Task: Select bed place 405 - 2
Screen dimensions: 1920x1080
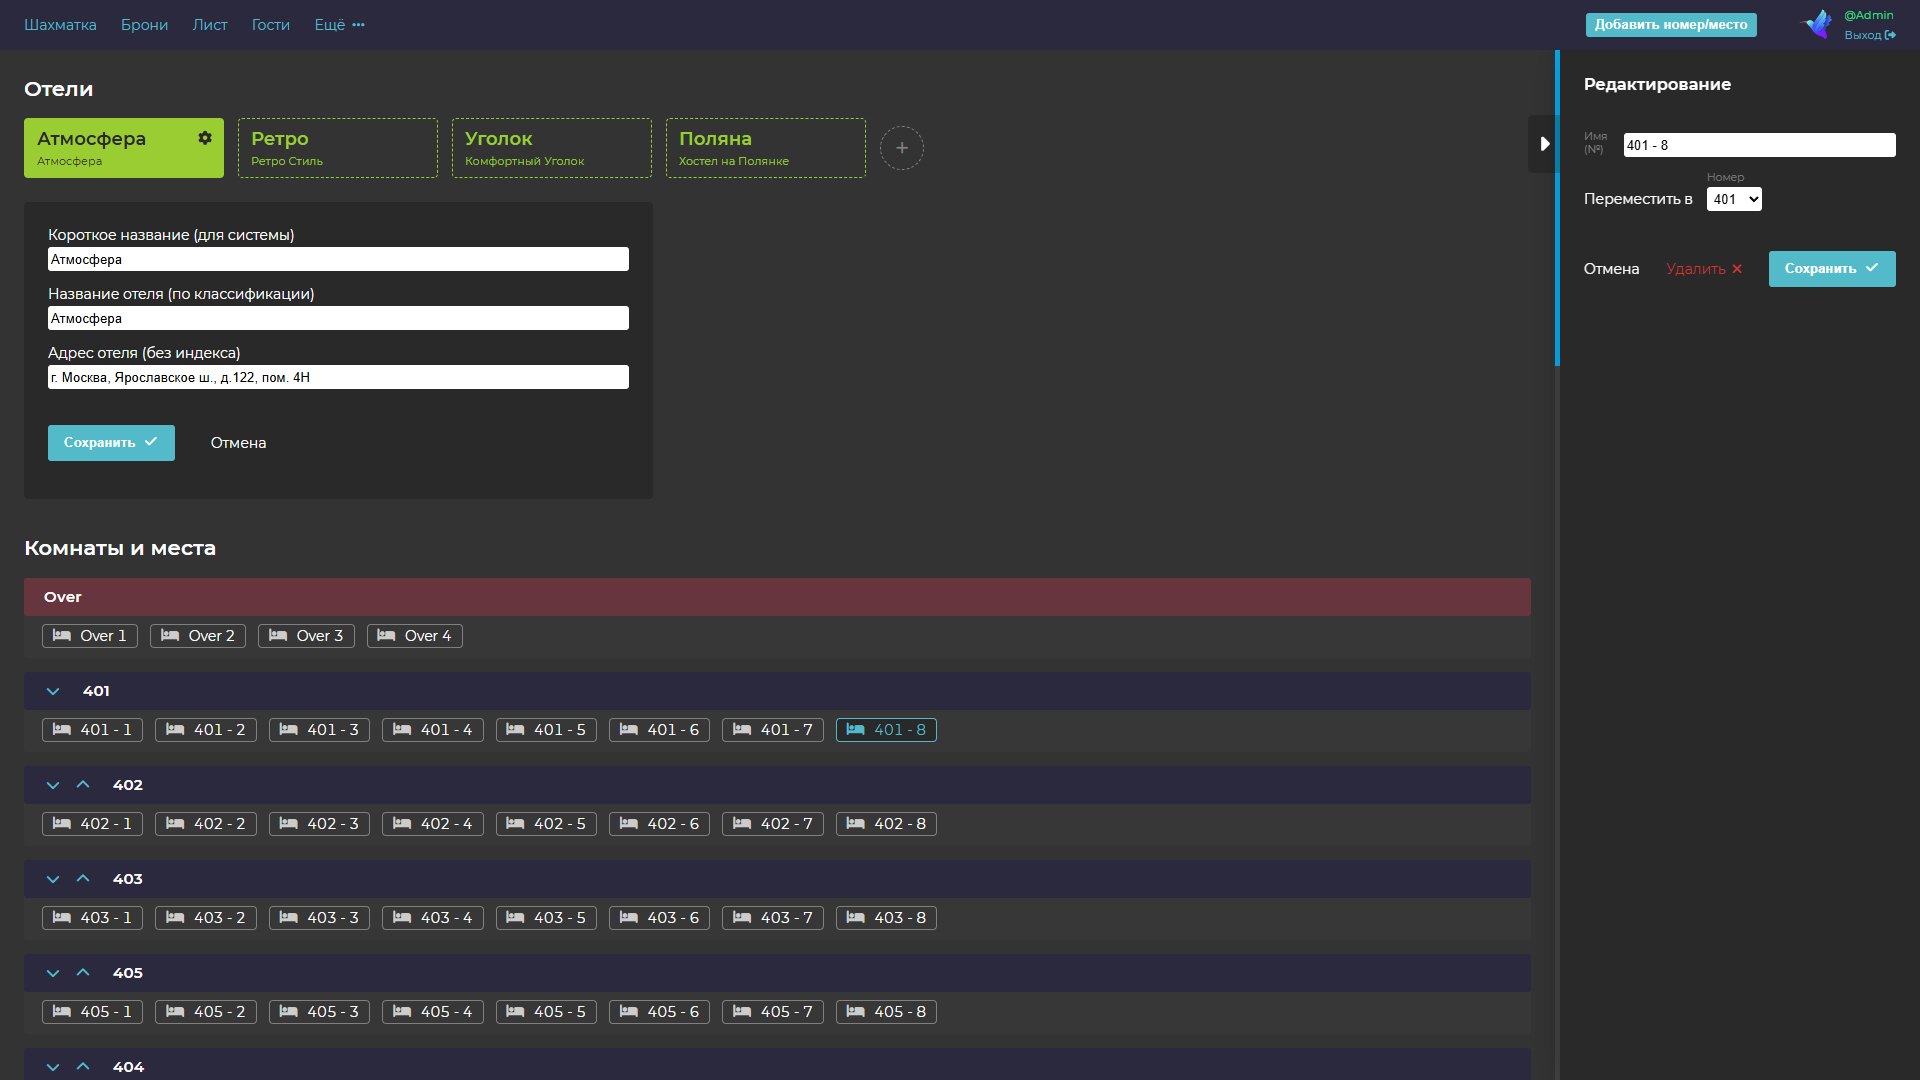Action: point(206,1012)
